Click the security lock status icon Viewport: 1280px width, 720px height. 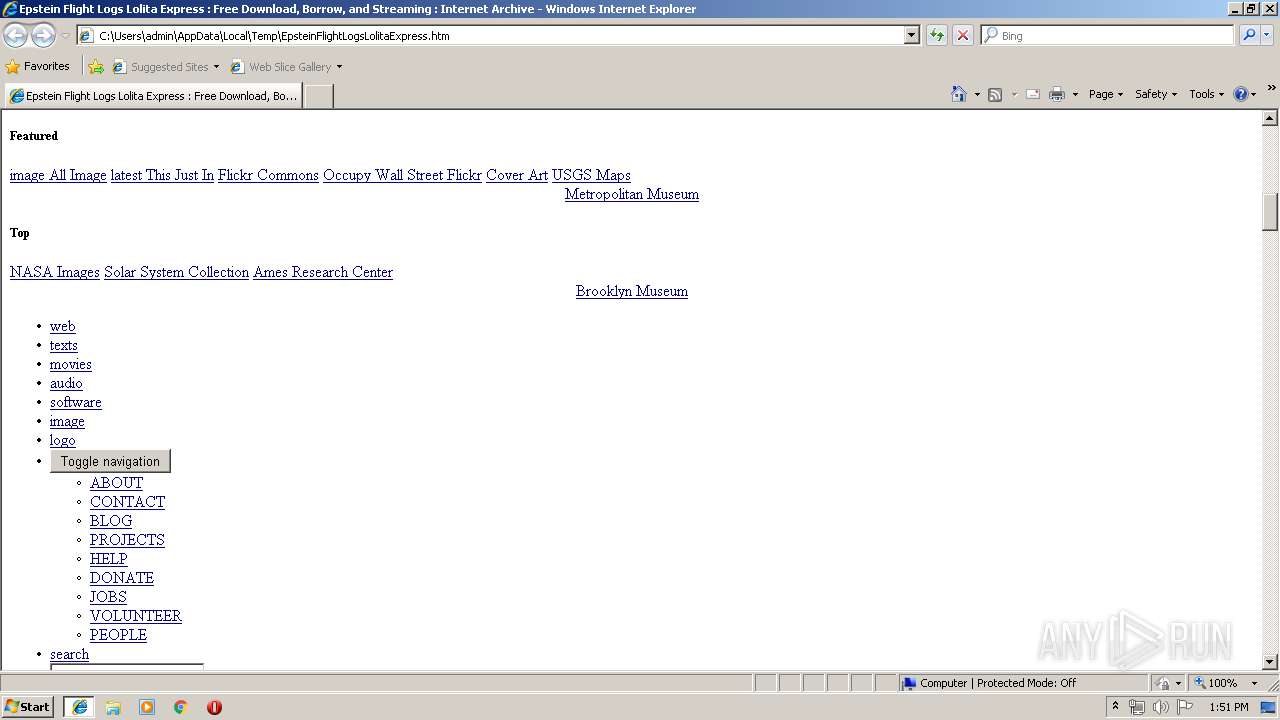[1163, 683]
